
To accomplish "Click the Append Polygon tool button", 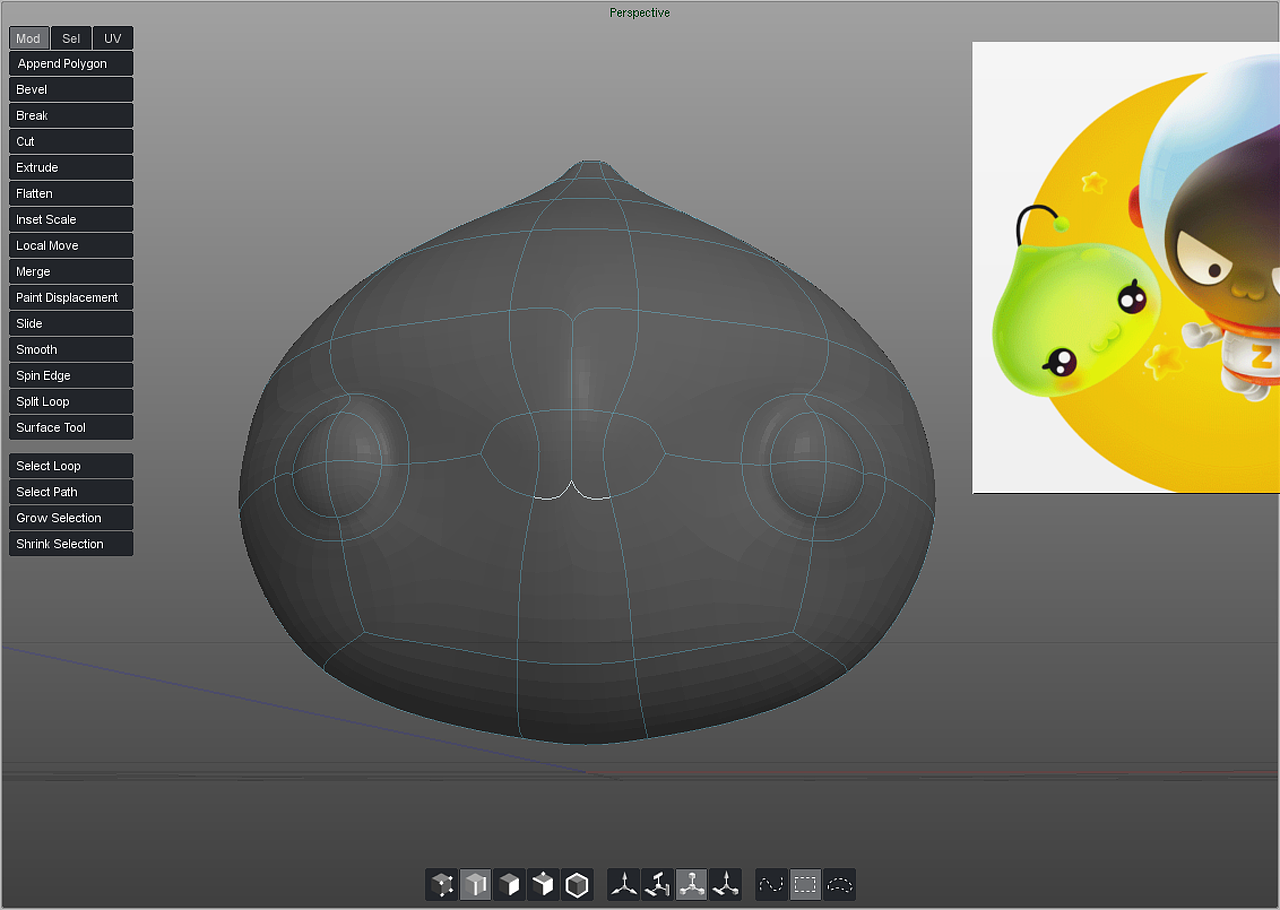I will (x=71, y=64).
